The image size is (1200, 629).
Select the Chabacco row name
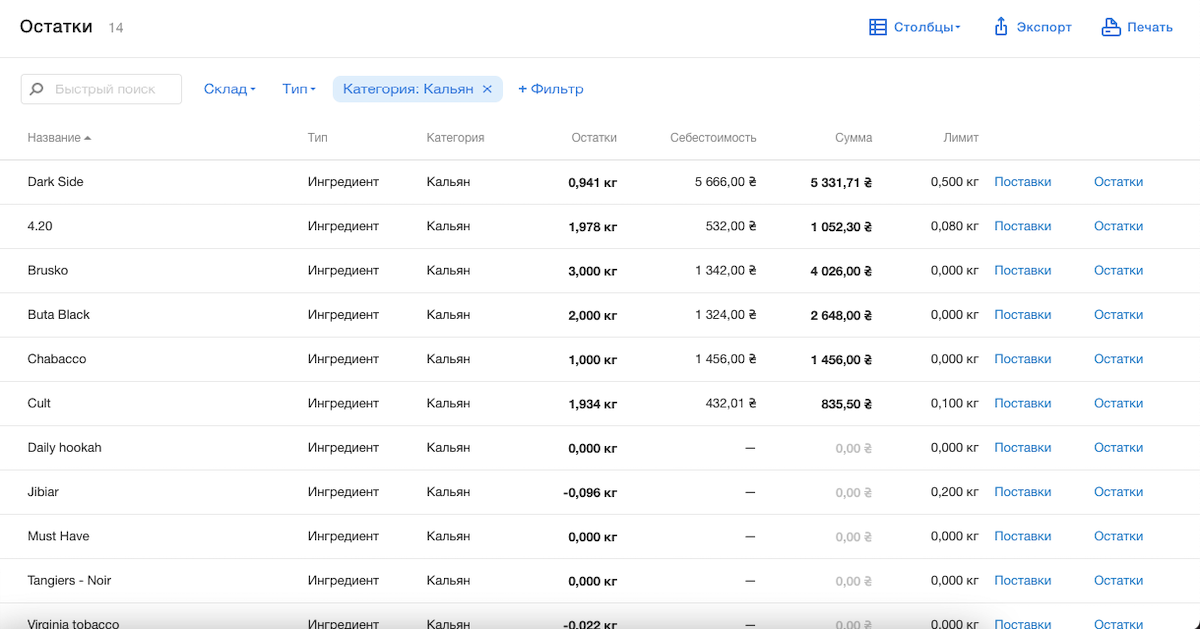pyautogui.click(x=57, y=359)
